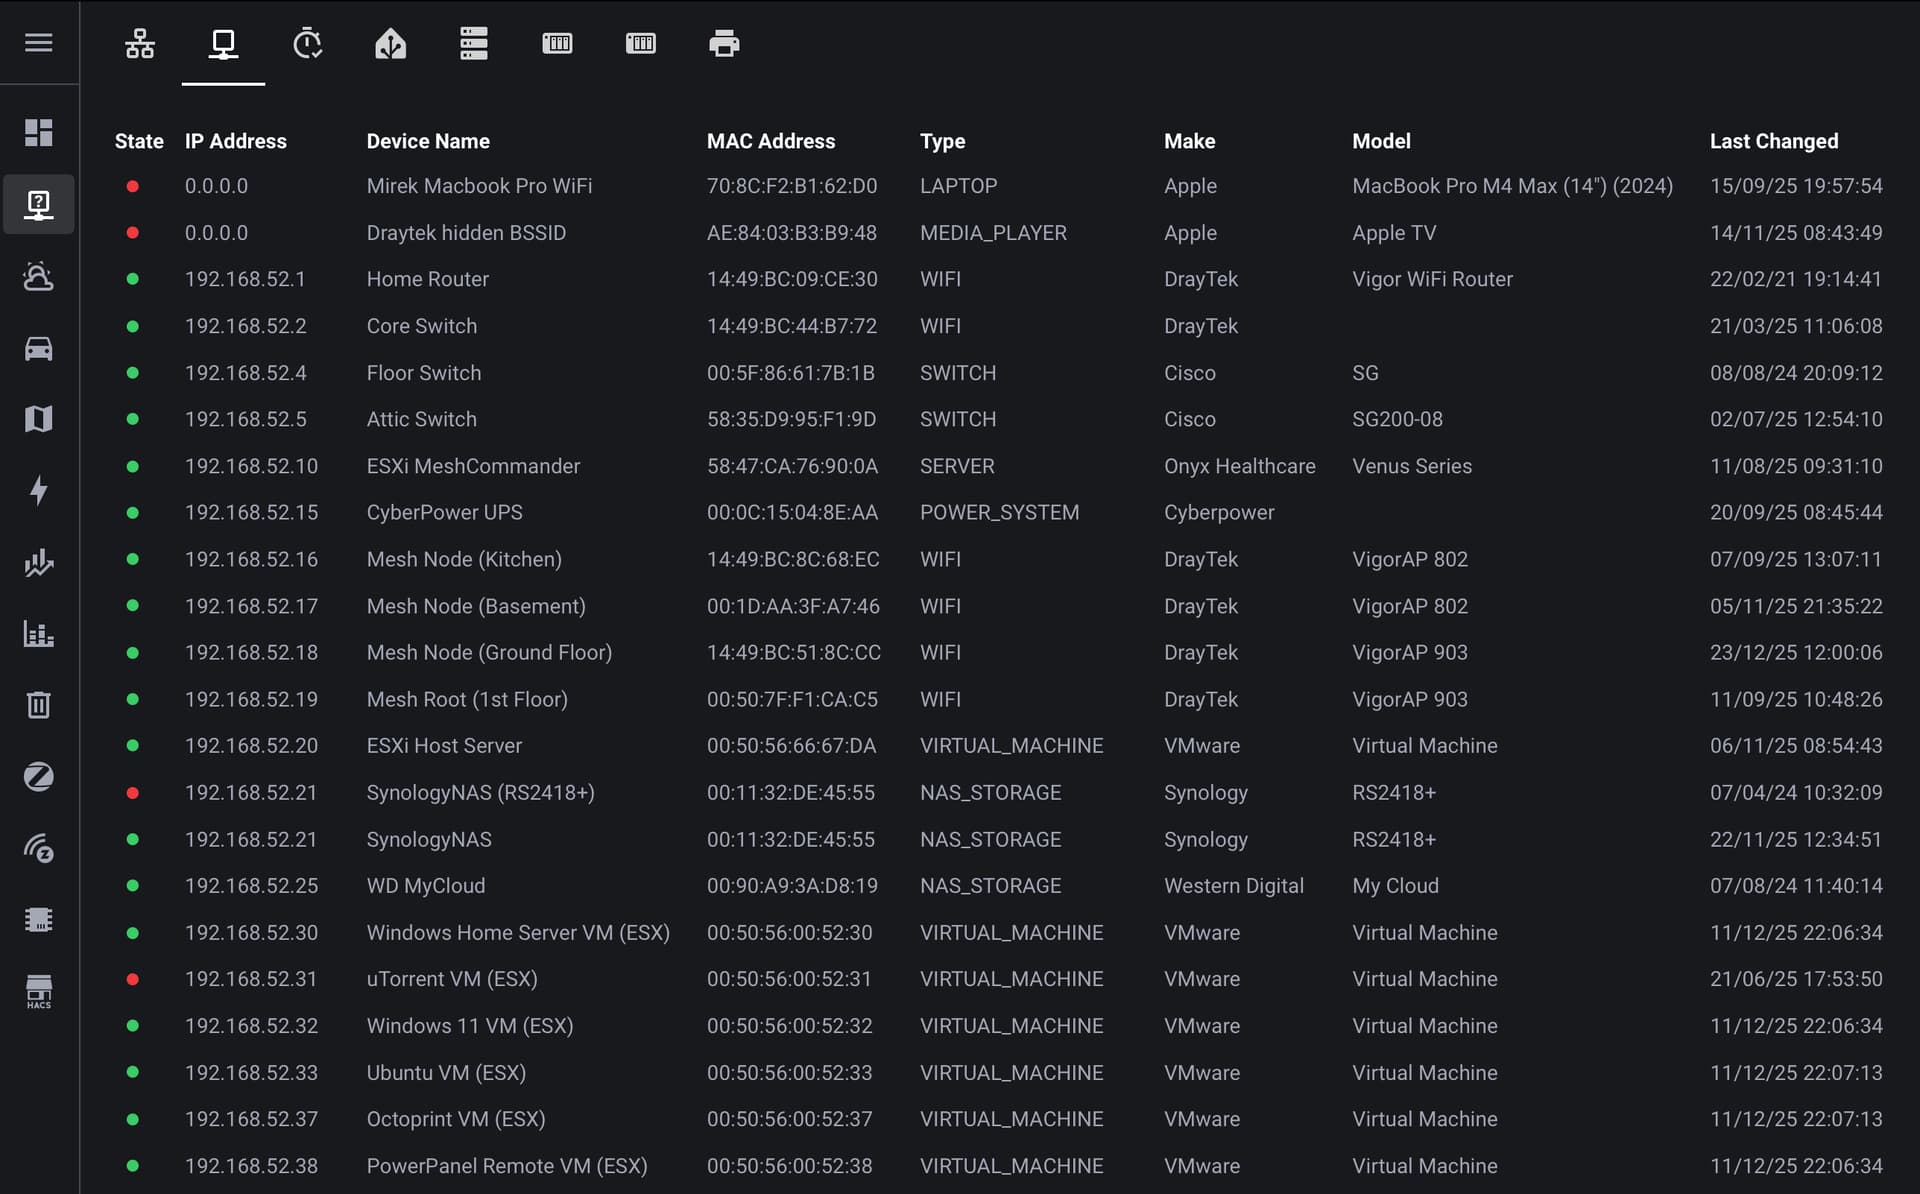Open the hamburger menu

point(38,42)
